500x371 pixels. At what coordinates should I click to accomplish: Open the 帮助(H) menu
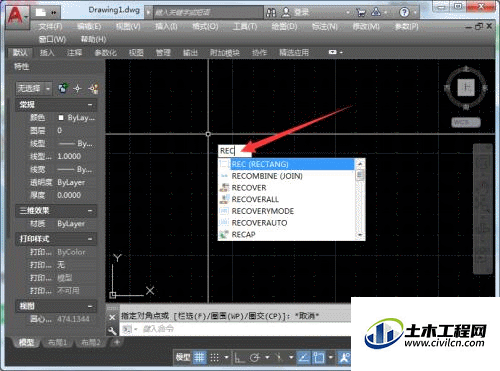[93, 39]
